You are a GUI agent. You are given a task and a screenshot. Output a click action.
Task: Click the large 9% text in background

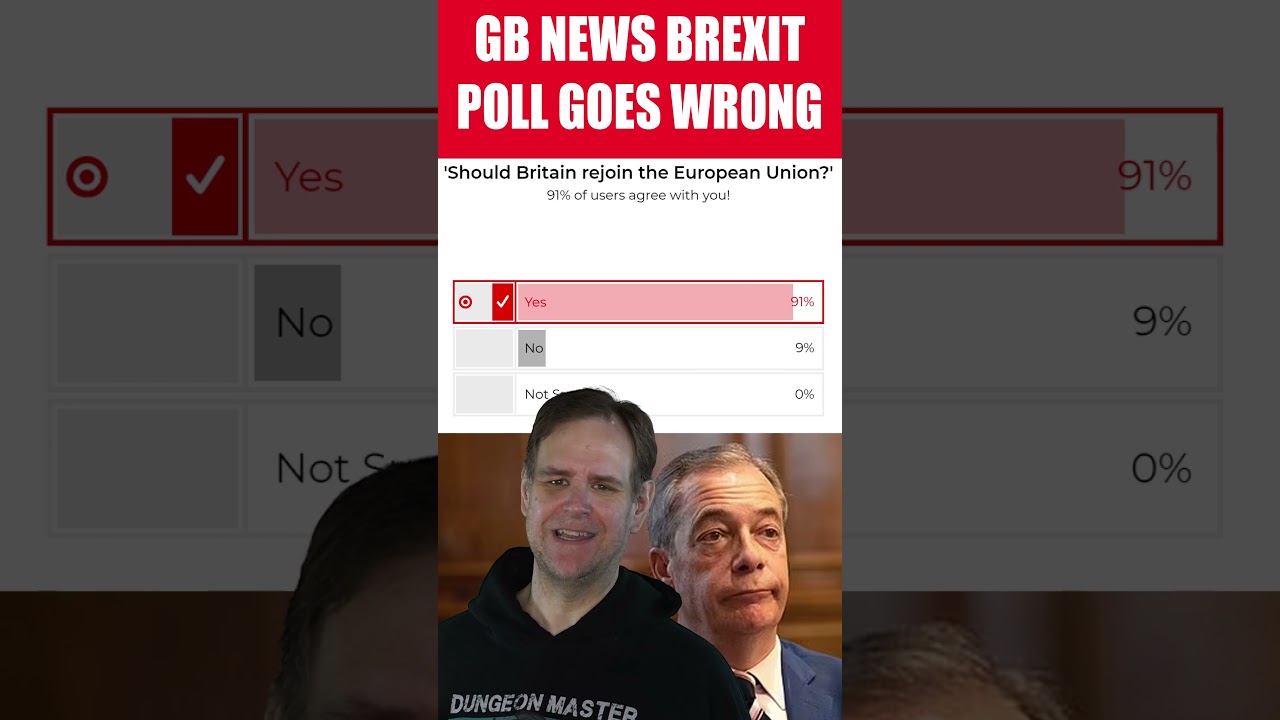(1162, 322)
